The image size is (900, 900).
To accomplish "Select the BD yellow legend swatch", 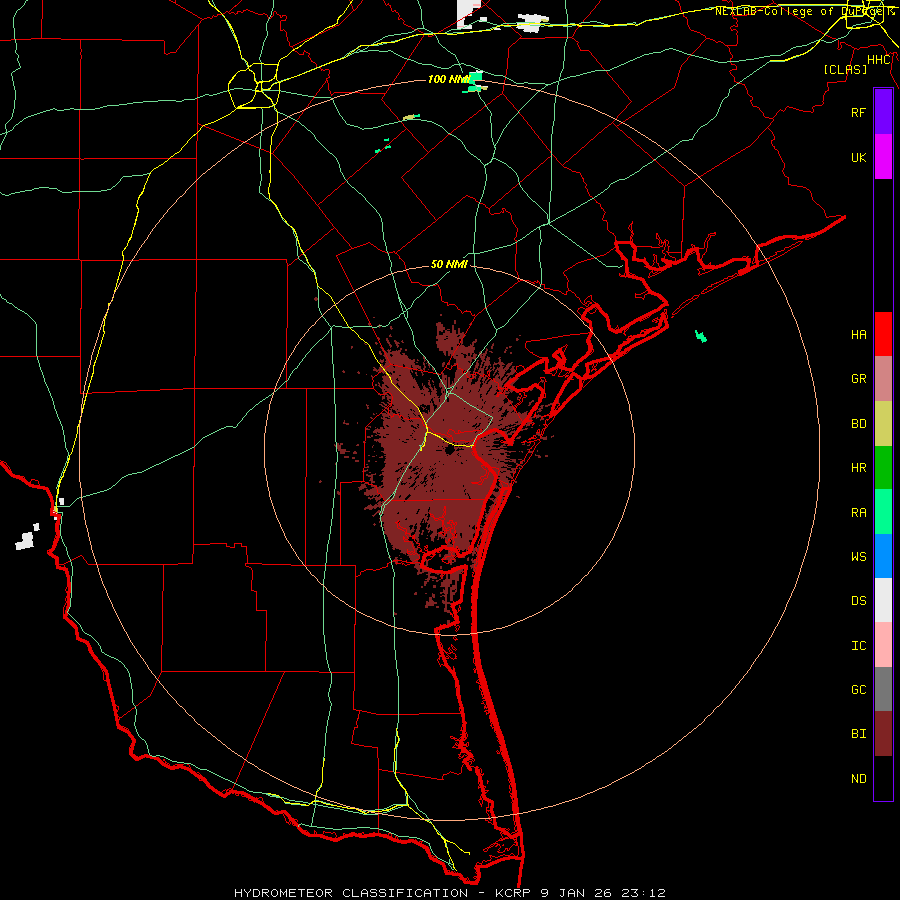I will click(x=883, y=424).
